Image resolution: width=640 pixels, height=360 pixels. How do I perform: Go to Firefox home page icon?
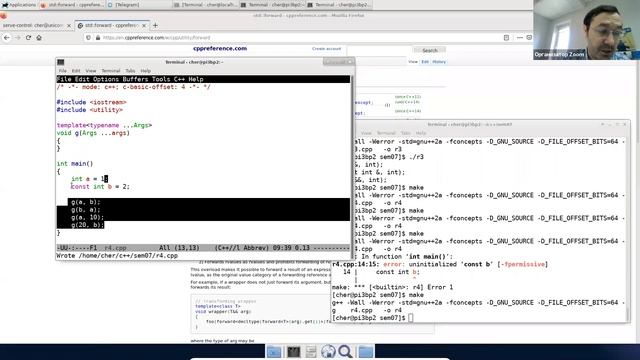(x=39, y=38)
